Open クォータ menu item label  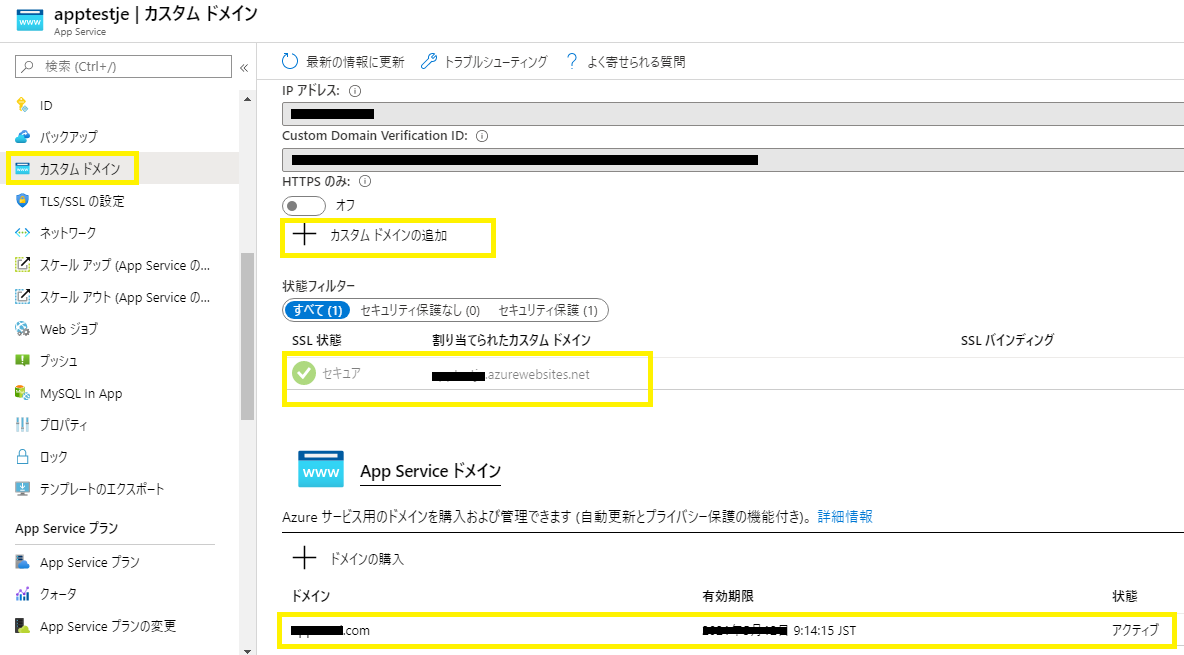click(x=58, y=594)
